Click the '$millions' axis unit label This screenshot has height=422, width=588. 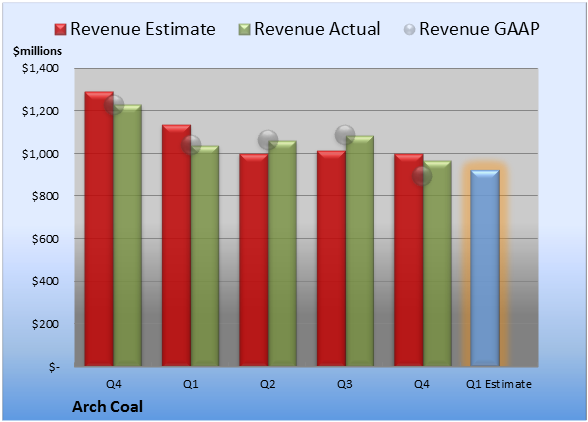[x=37, y=51]
